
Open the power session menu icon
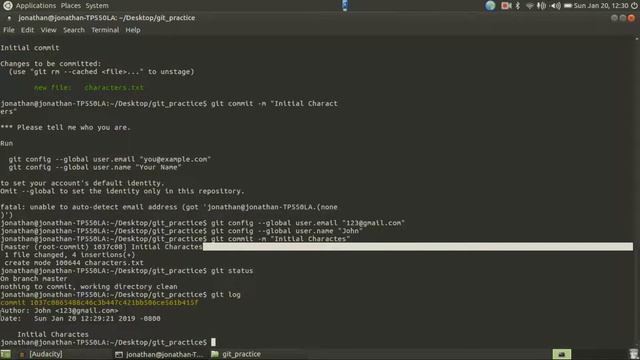[634, 5]
